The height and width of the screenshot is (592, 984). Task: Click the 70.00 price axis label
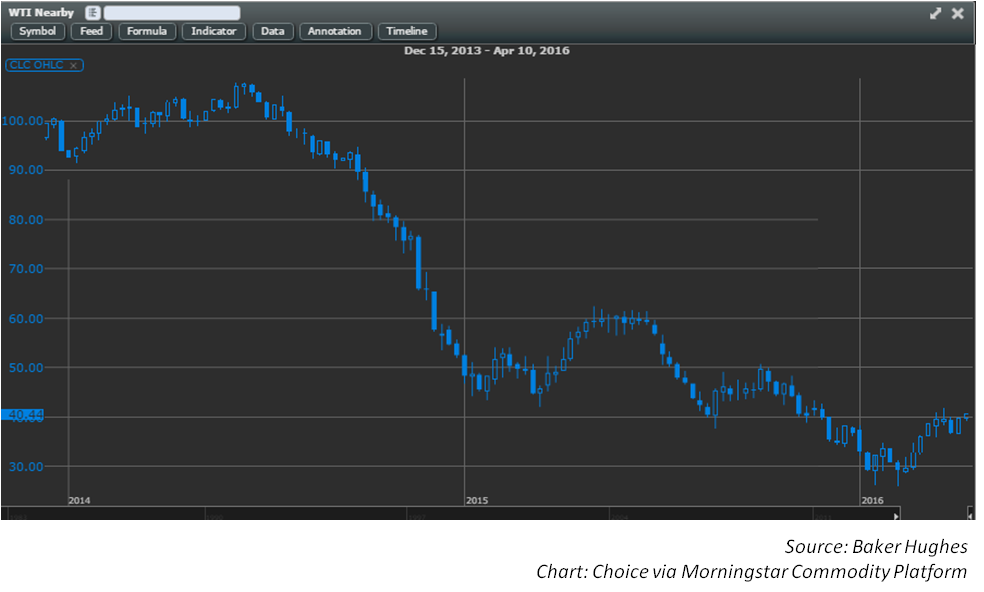(26, 269)
